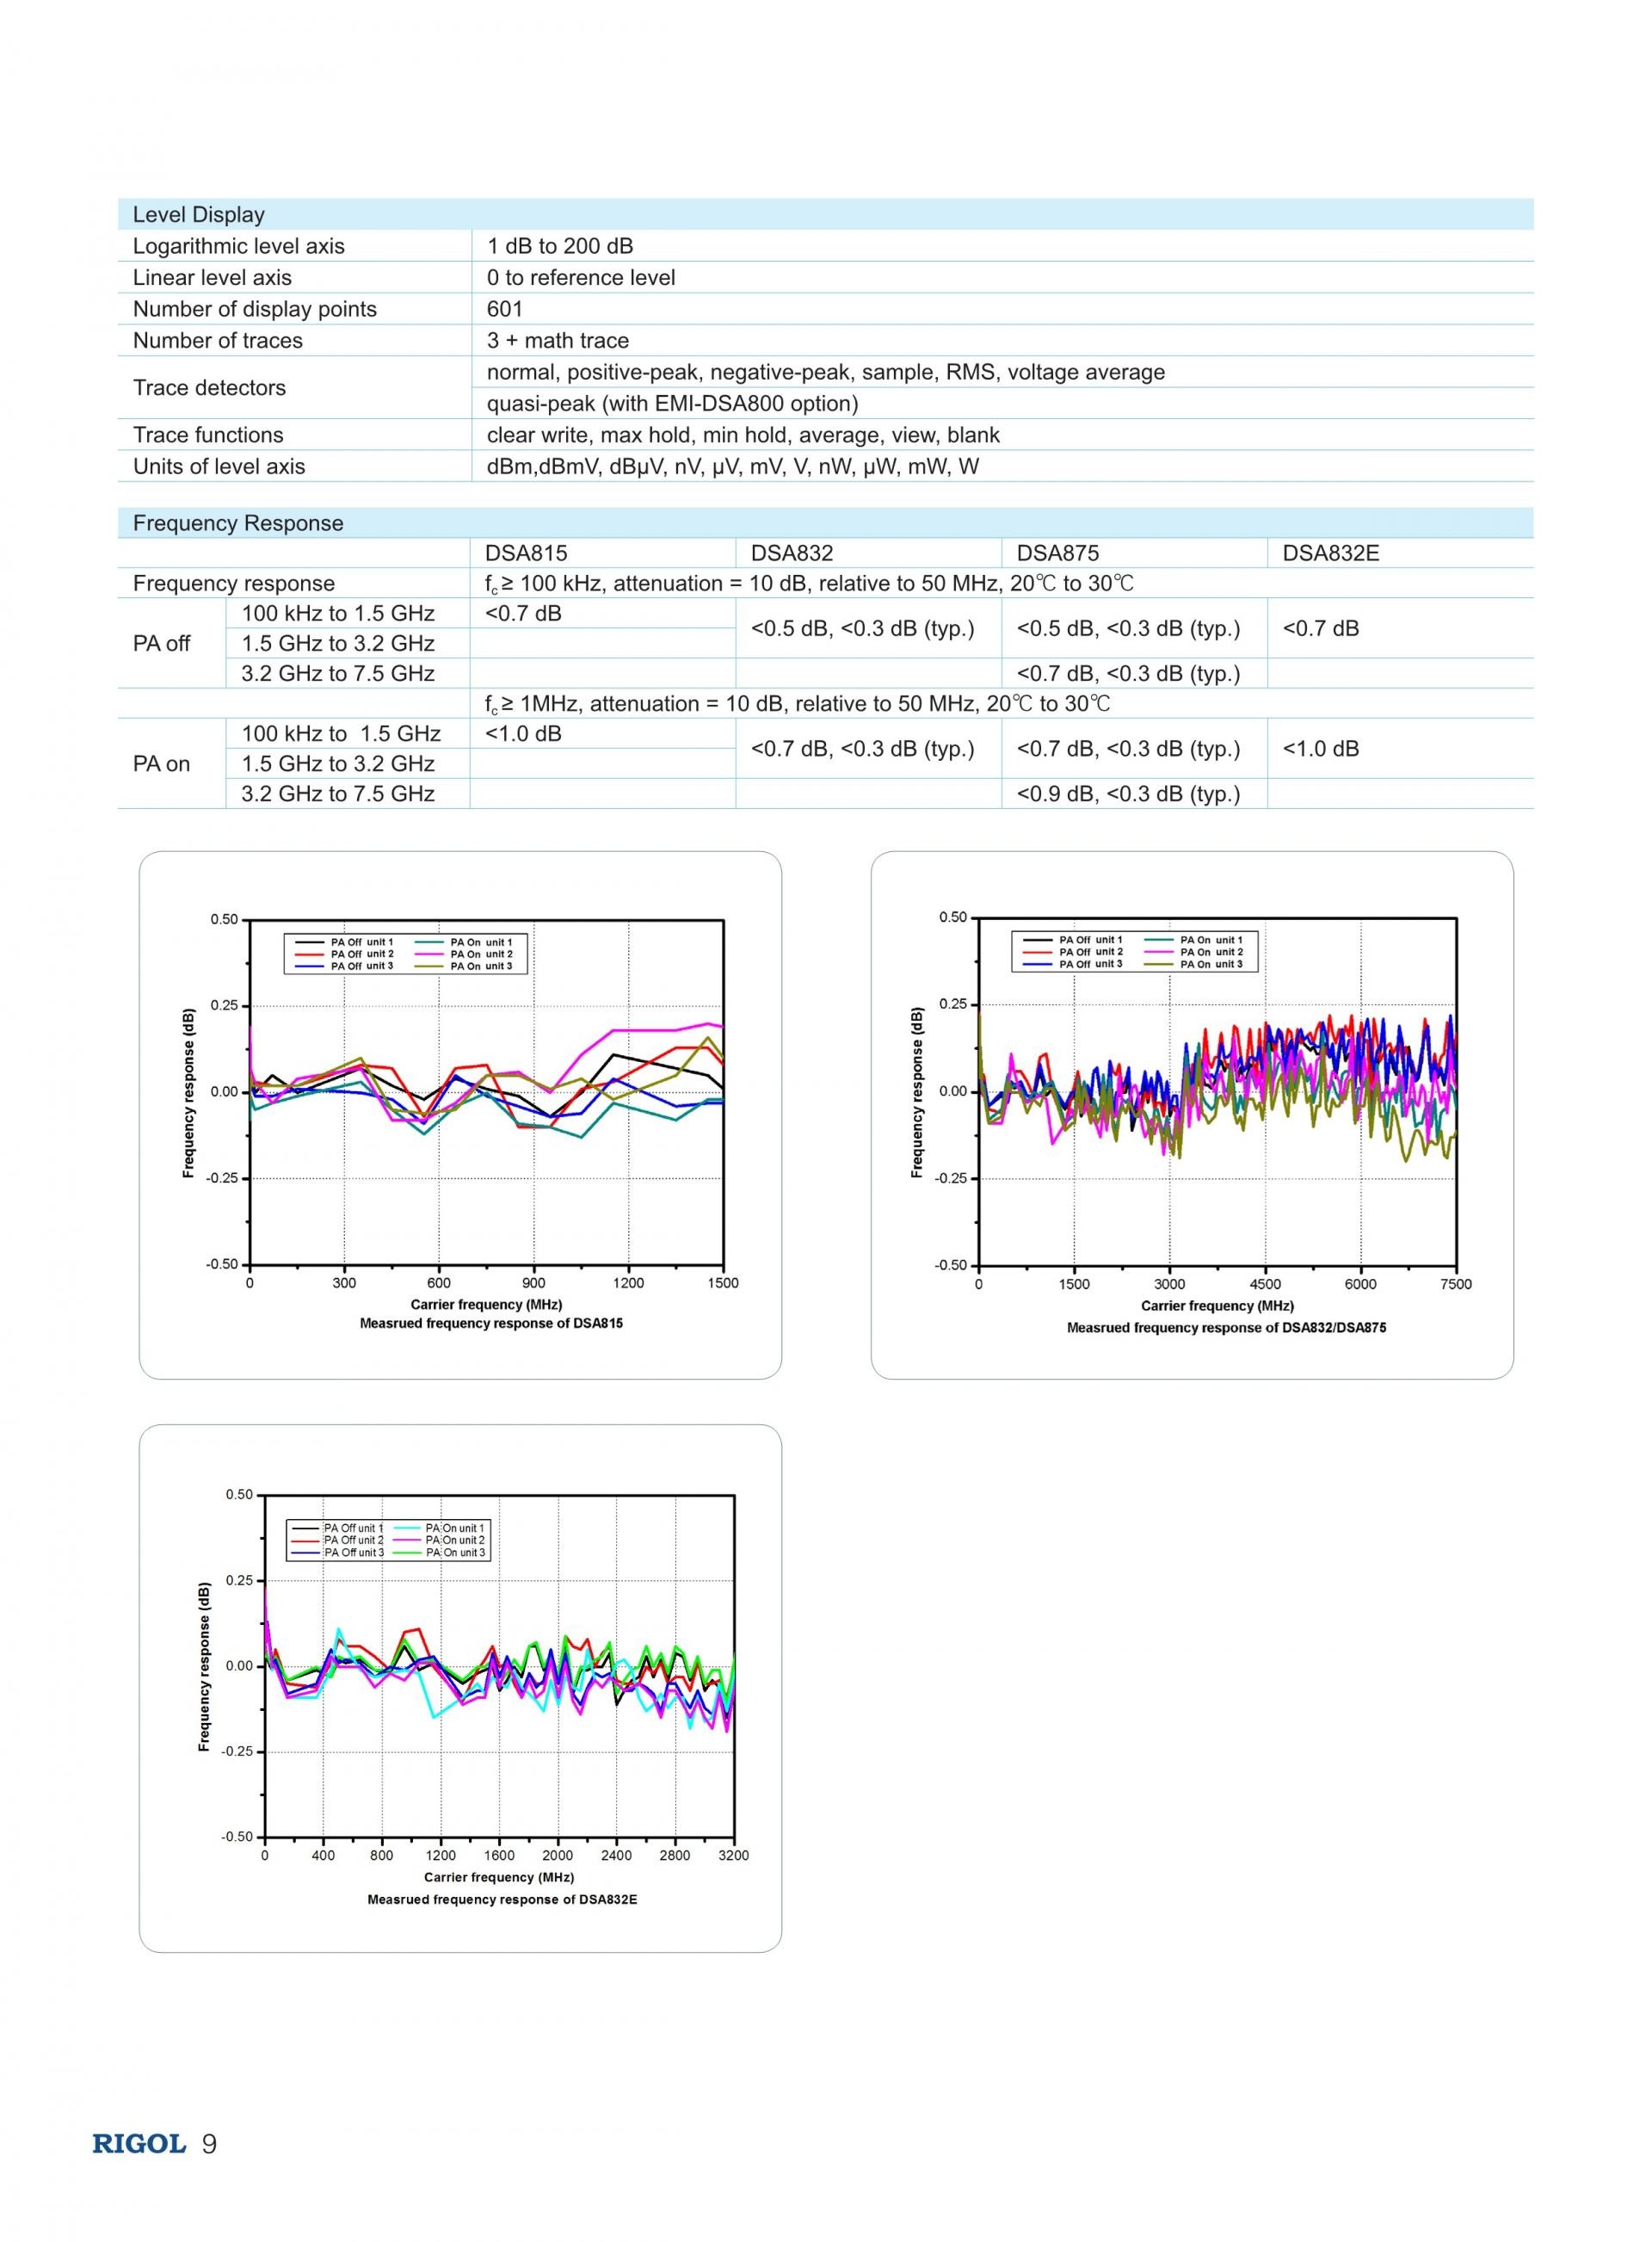Screen dimensions: 1652x2242
Task: Click "quasi-peak (with EMI-DSA800 option)" text
Action: coord(673,404)
